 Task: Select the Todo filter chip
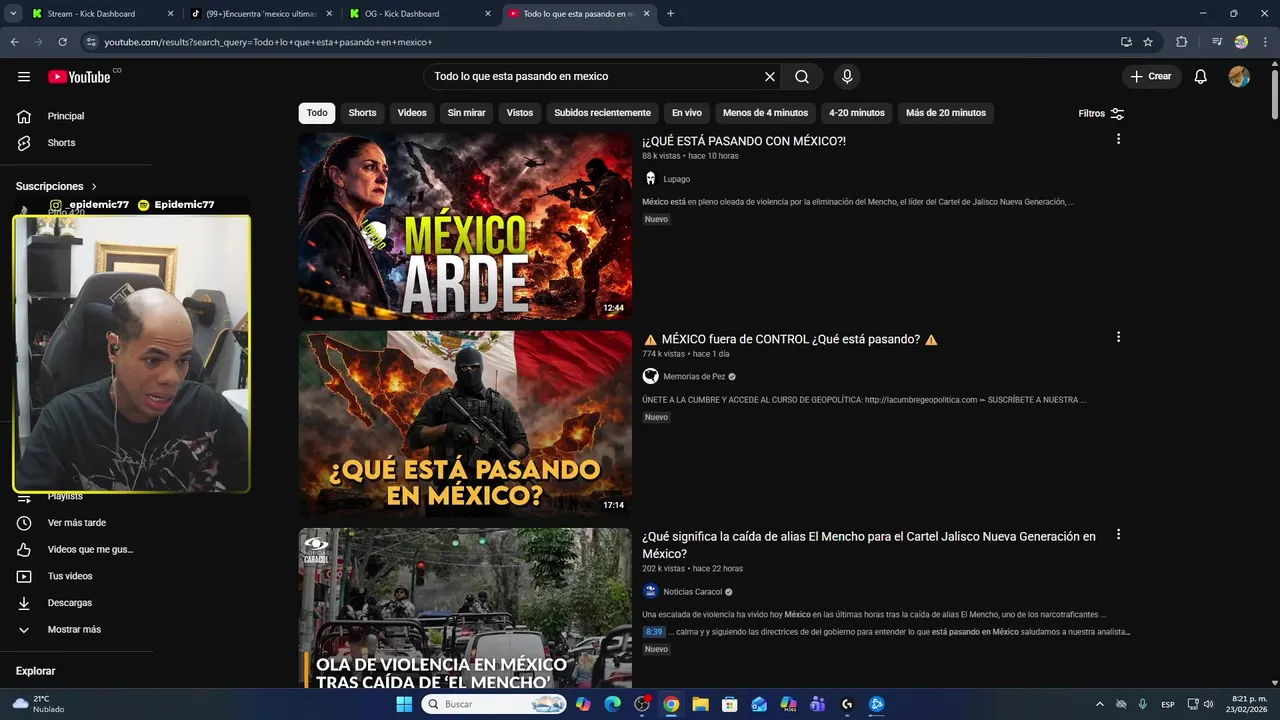click(x=317, y=113)
